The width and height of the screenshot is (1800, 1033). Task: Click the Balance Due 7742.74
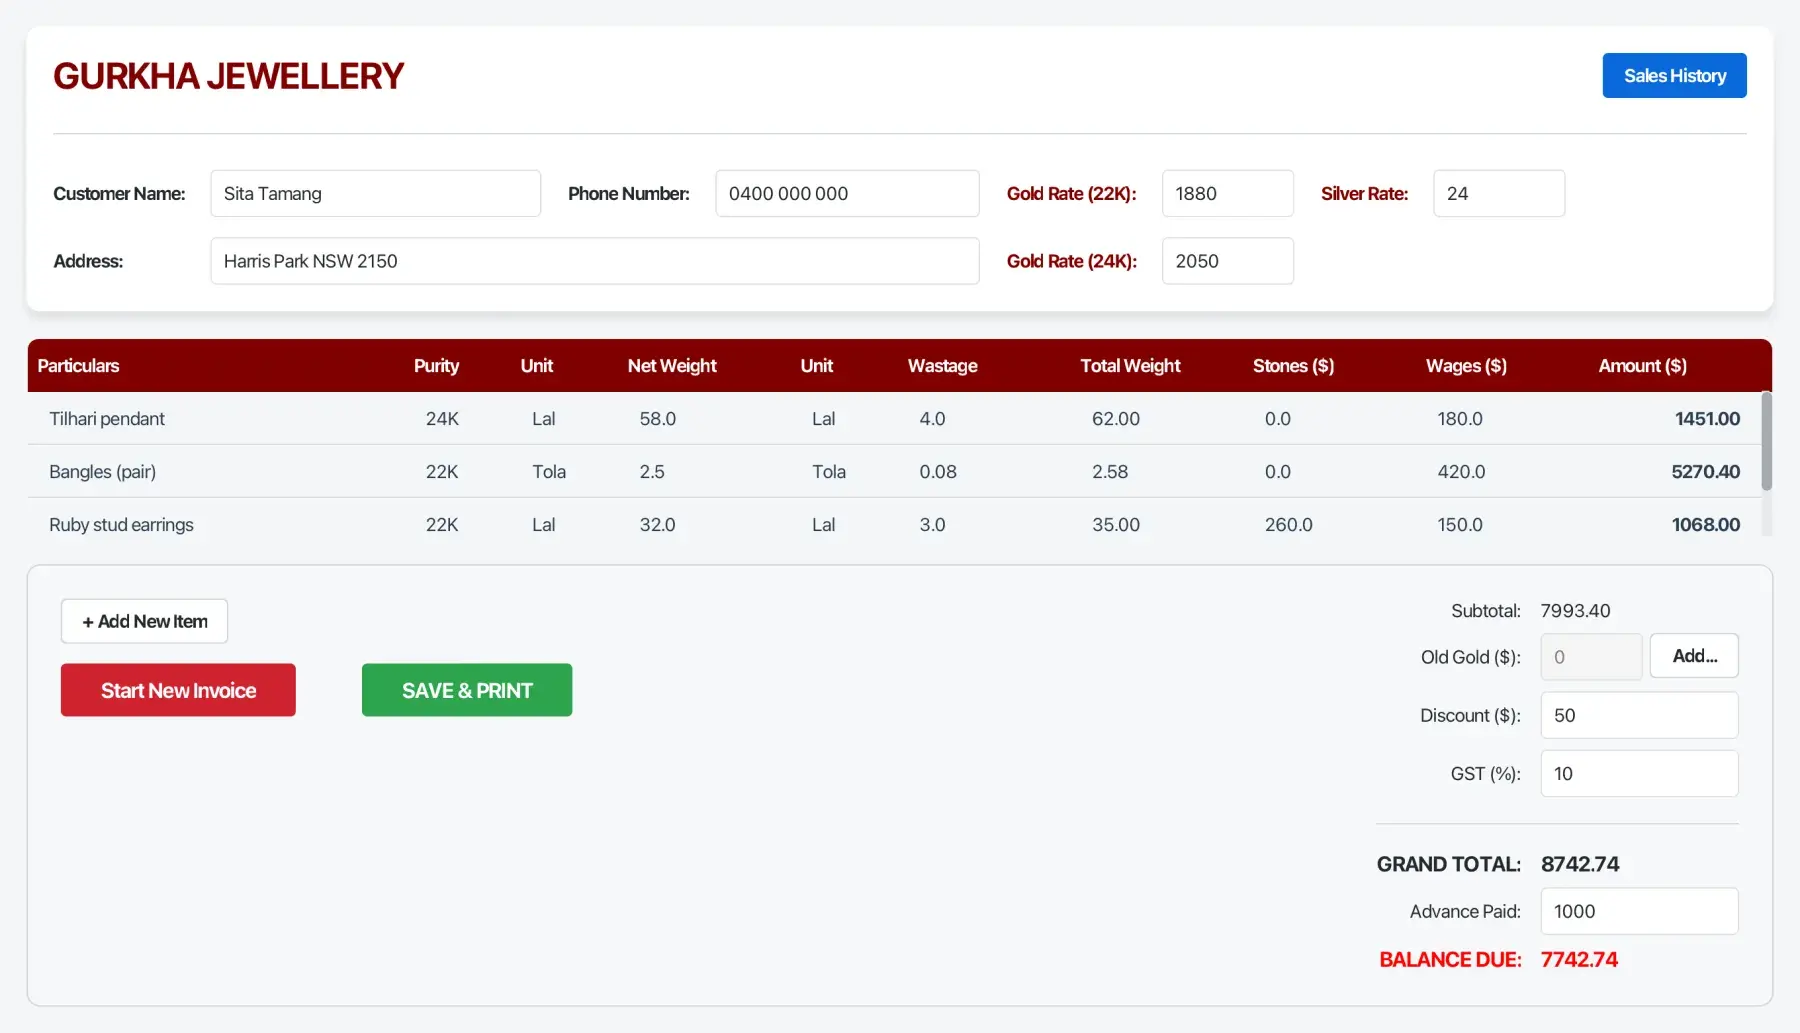coord(1579,959)
